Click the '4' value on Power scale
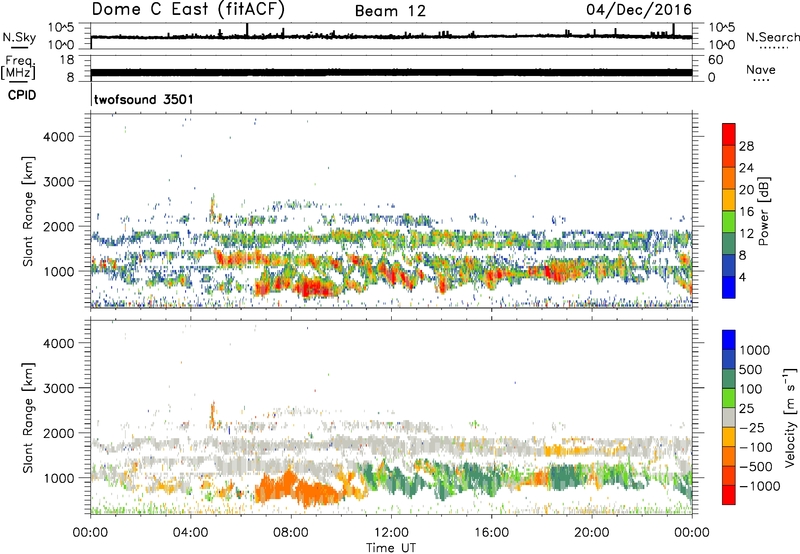The image size is (800, 554). coord(743,278)
